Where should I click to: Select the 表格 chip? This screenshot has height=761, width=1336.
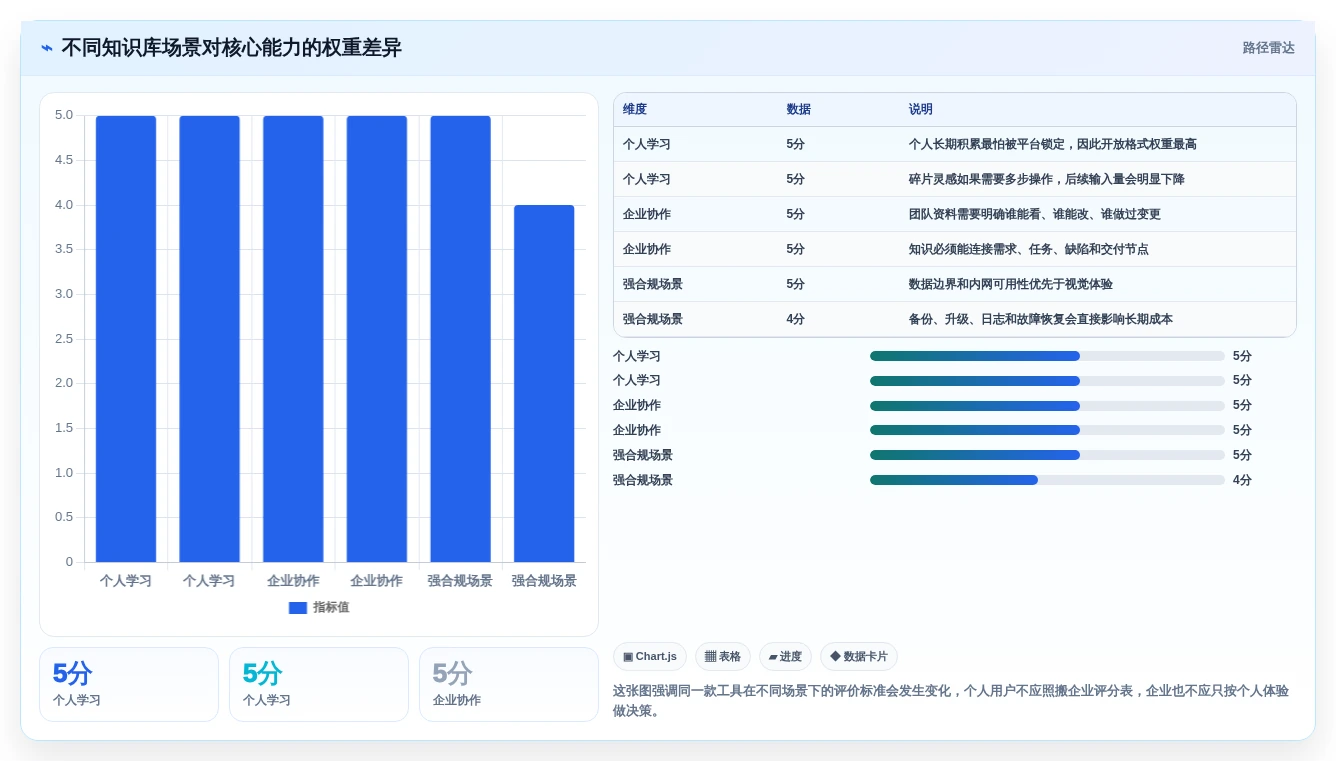click(723, 657)
